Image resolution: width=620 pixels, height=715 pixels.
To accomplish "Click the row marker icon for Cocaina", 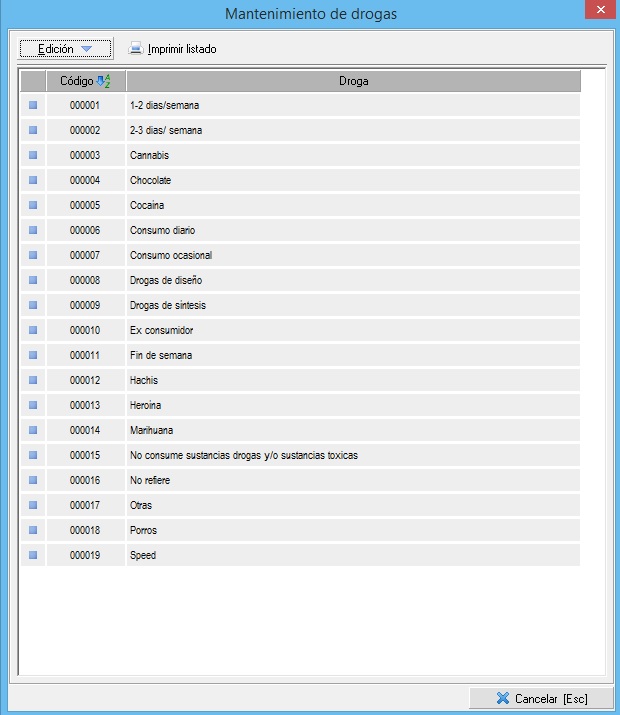I will [33, 205].
